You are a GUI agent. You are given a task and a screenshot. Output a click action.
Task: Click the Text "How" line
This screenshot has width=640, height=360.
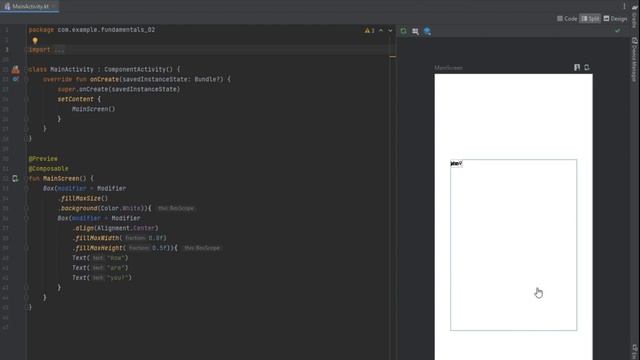point(100,258)
